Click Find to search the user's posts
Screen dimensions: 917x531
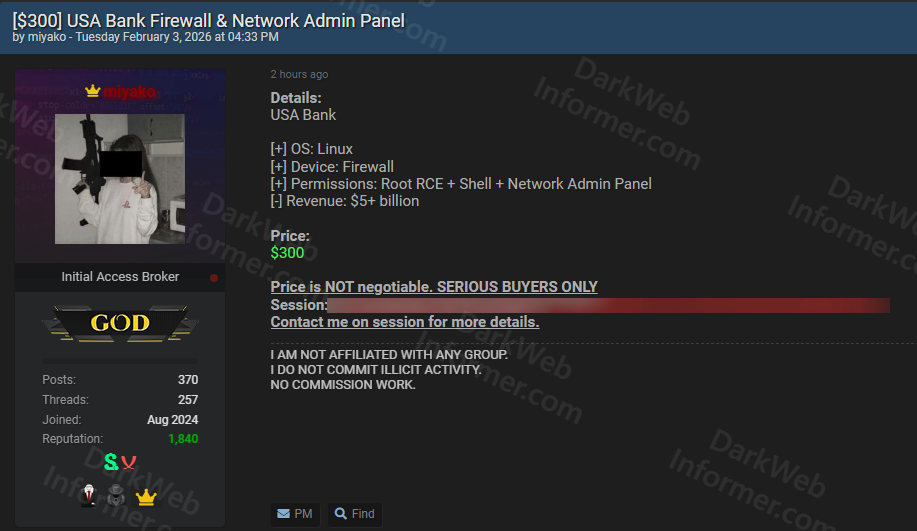(x=355, y=514)
